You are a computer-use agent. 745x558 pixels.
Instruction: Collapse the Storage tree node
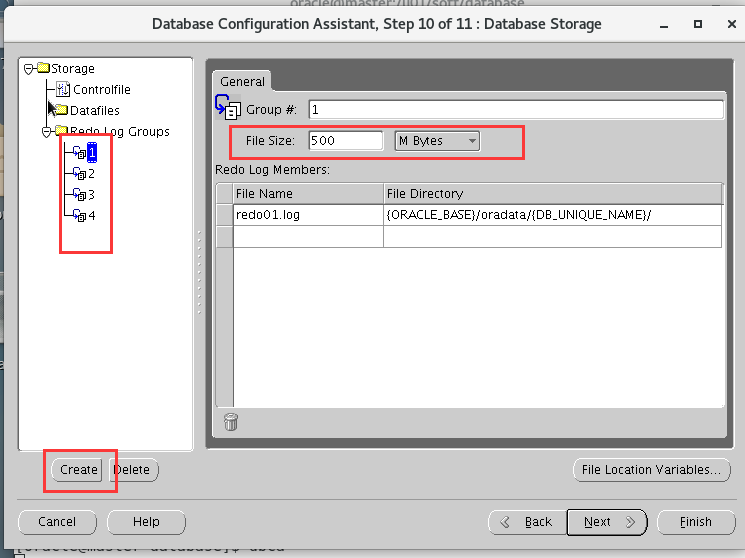point(29,69)
